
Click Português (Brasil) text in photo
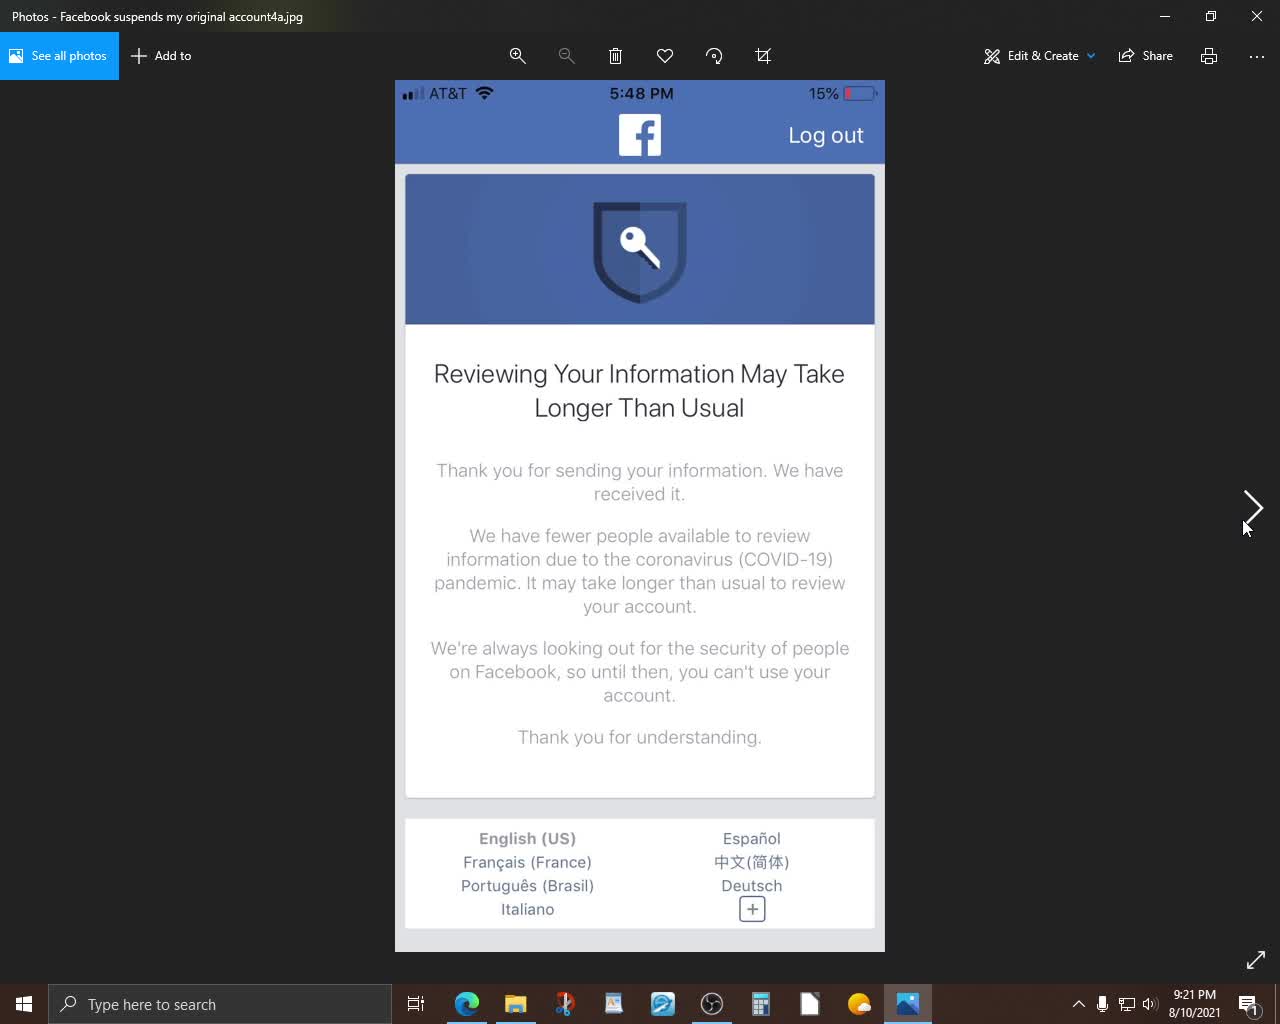pyautogui.click(x=527, y=886)
